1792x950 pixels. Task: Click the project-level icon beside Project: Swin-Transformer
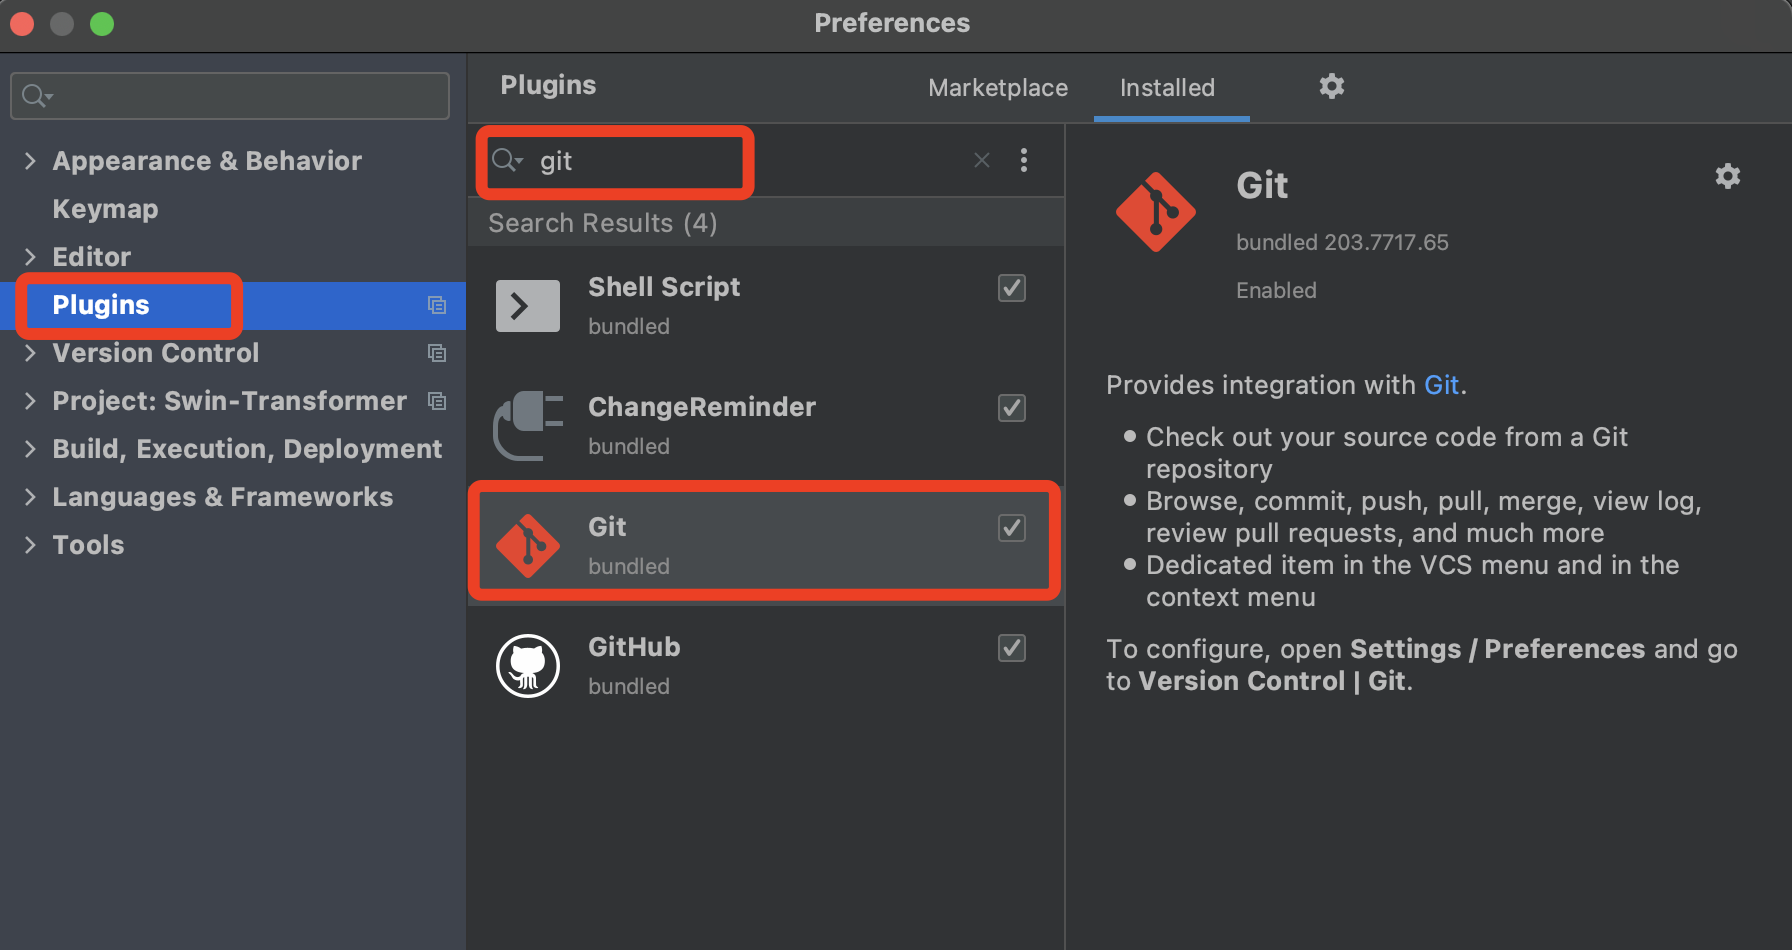(437, 401)
